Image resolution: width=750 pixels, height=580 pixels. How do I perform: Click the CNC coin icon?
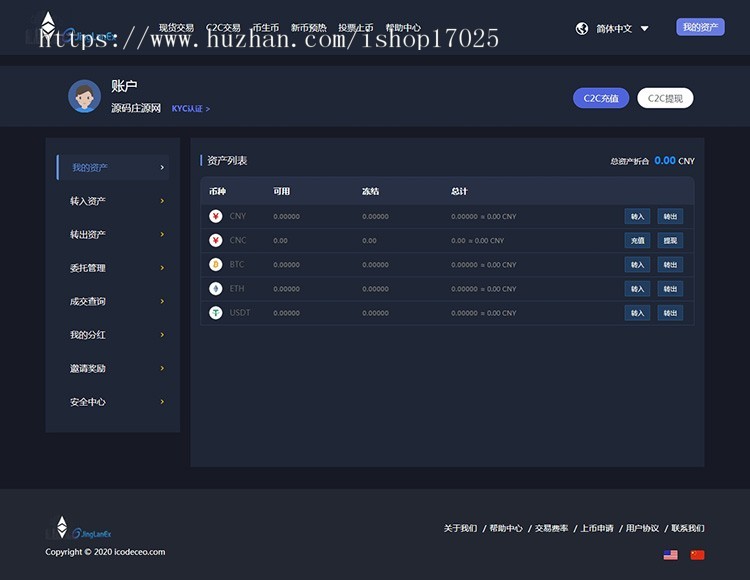(216, 240)
